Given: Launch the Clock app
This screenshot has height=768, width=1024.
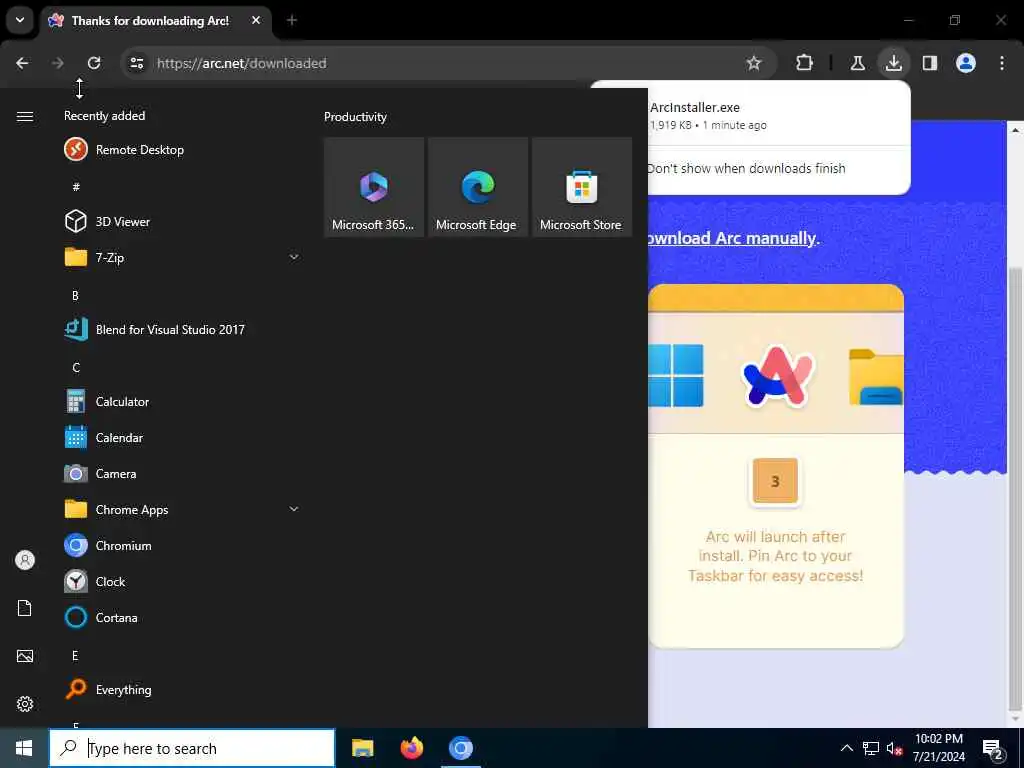Looking at the screenshot, I should click(x=182, y=581).
